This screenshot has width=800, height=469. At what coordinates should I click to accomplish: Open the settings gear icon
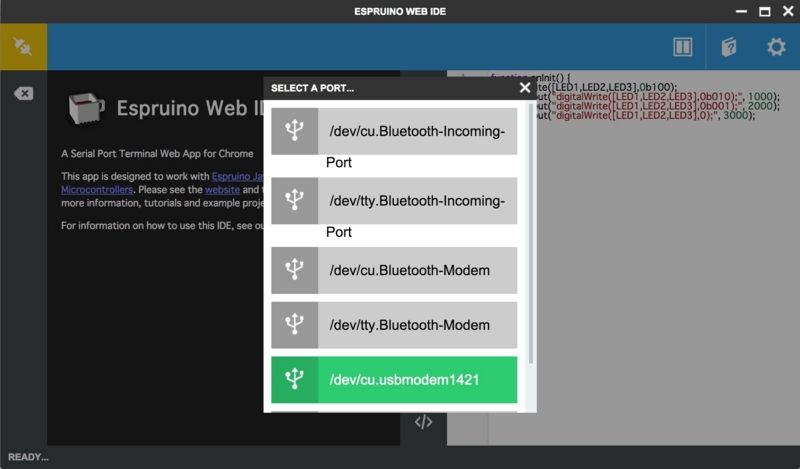pyautogui.click(x=776, y=47)
